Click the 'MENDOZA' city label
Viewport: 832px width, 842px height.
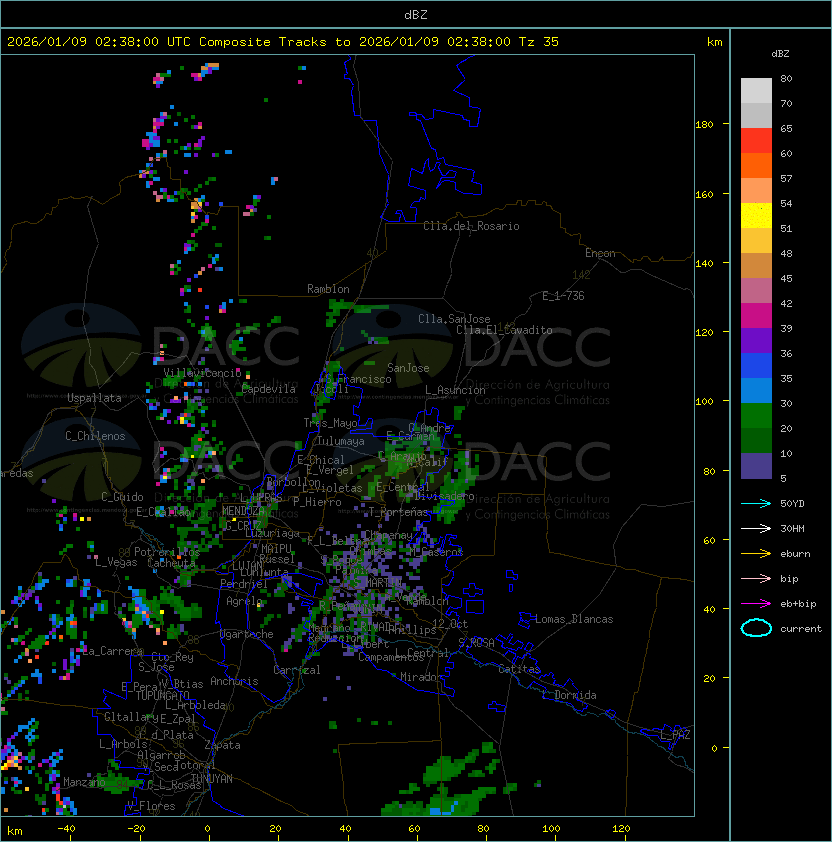(x=244, y=511)
